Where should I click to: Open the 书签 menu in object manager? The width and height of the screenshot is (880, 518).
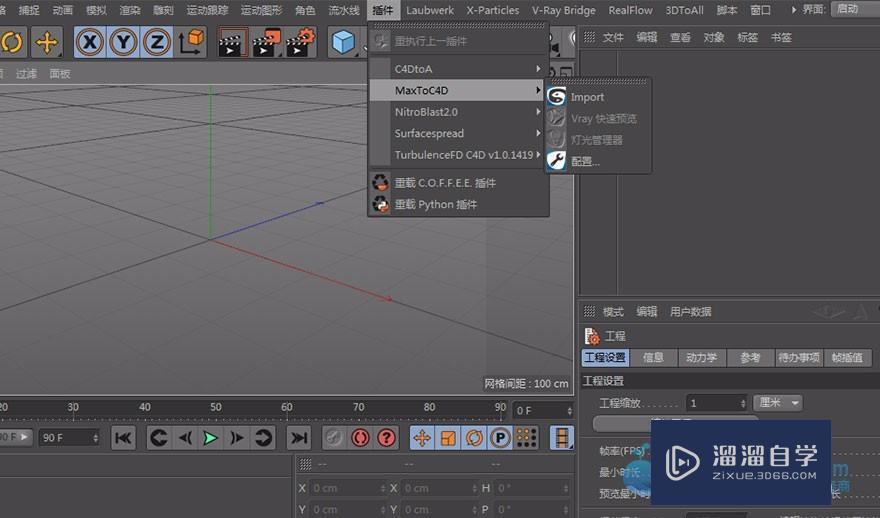[781, 38]
